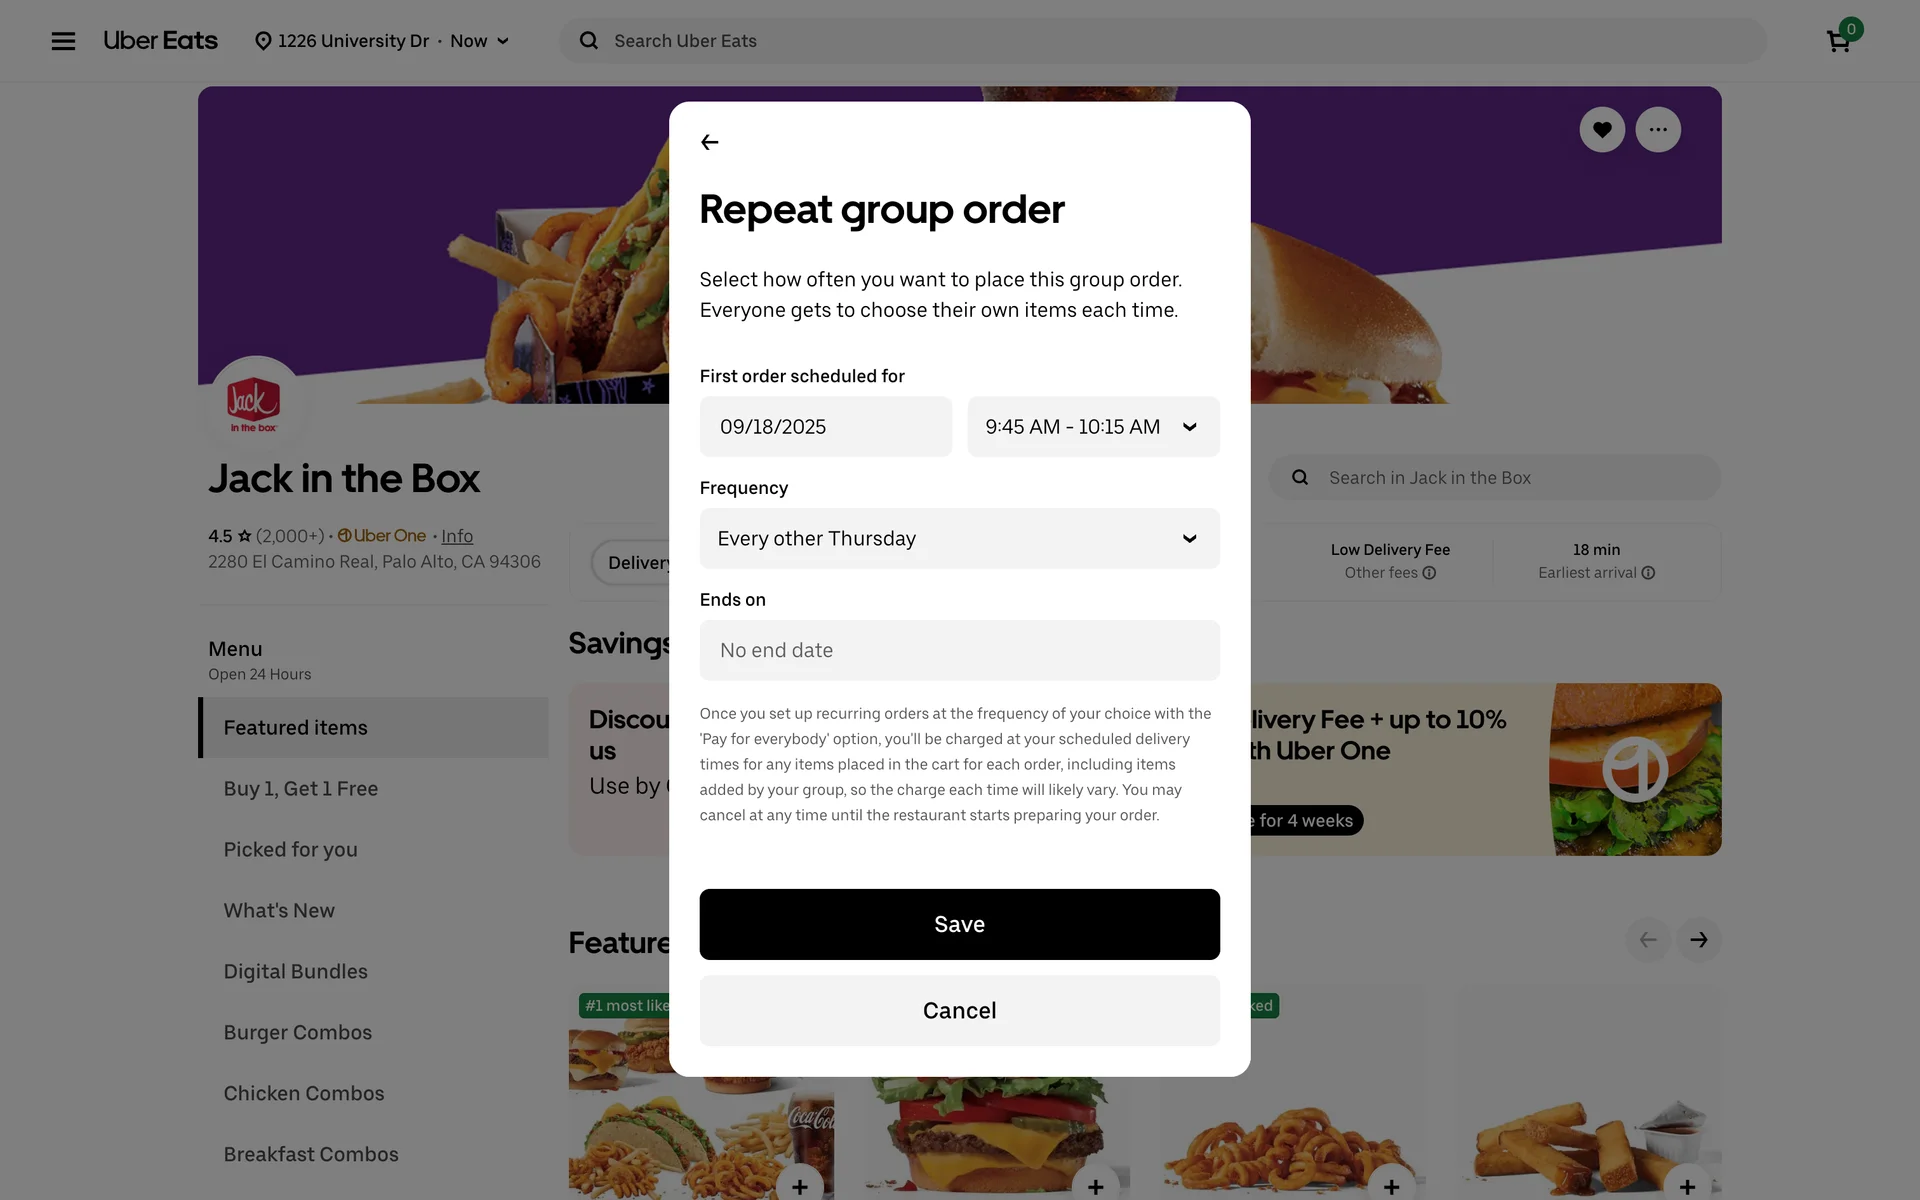Cancel the repeat group order dialog
The height and width of the screenshot is (1200, 1920).
click(x=959, y=1011)
